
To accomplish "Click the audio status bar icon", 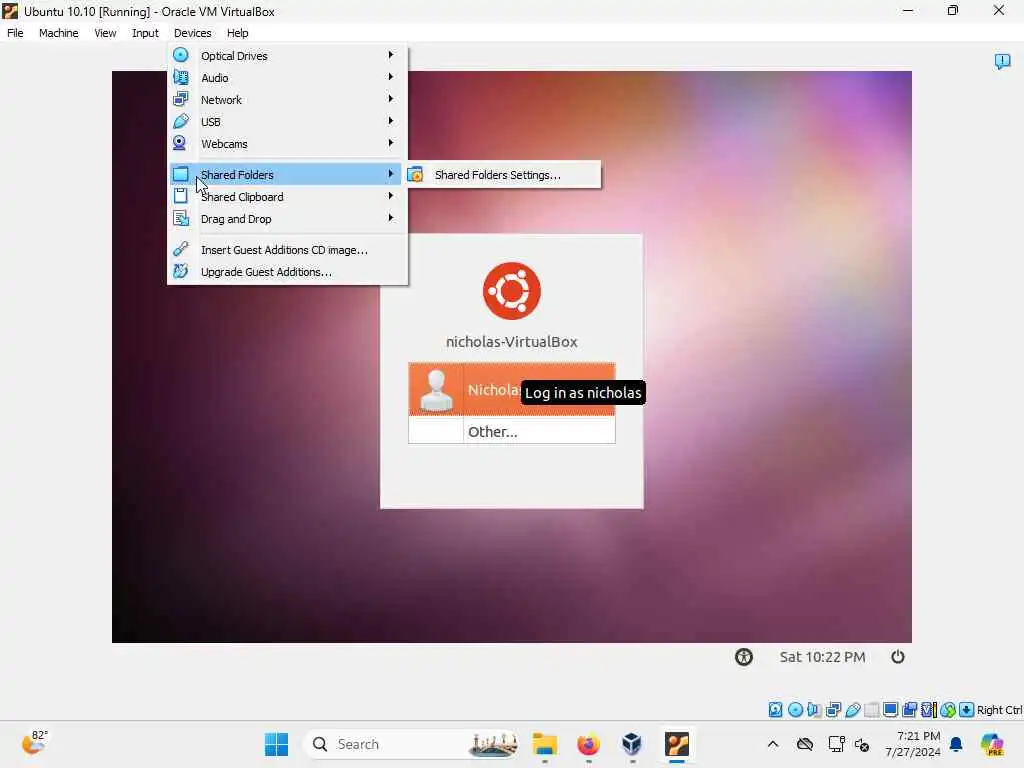I will (814, 710).
